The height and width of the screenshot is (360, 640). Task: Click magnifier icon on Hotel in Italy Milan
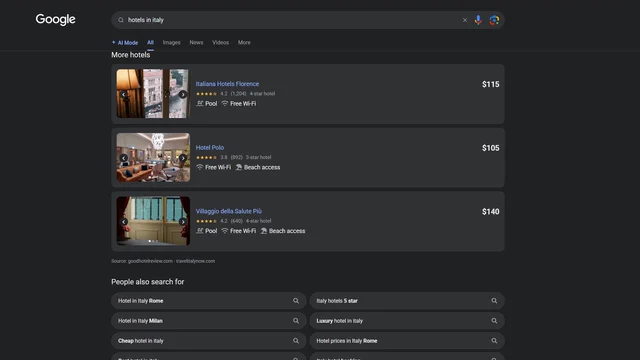click(x=296, y=321)
